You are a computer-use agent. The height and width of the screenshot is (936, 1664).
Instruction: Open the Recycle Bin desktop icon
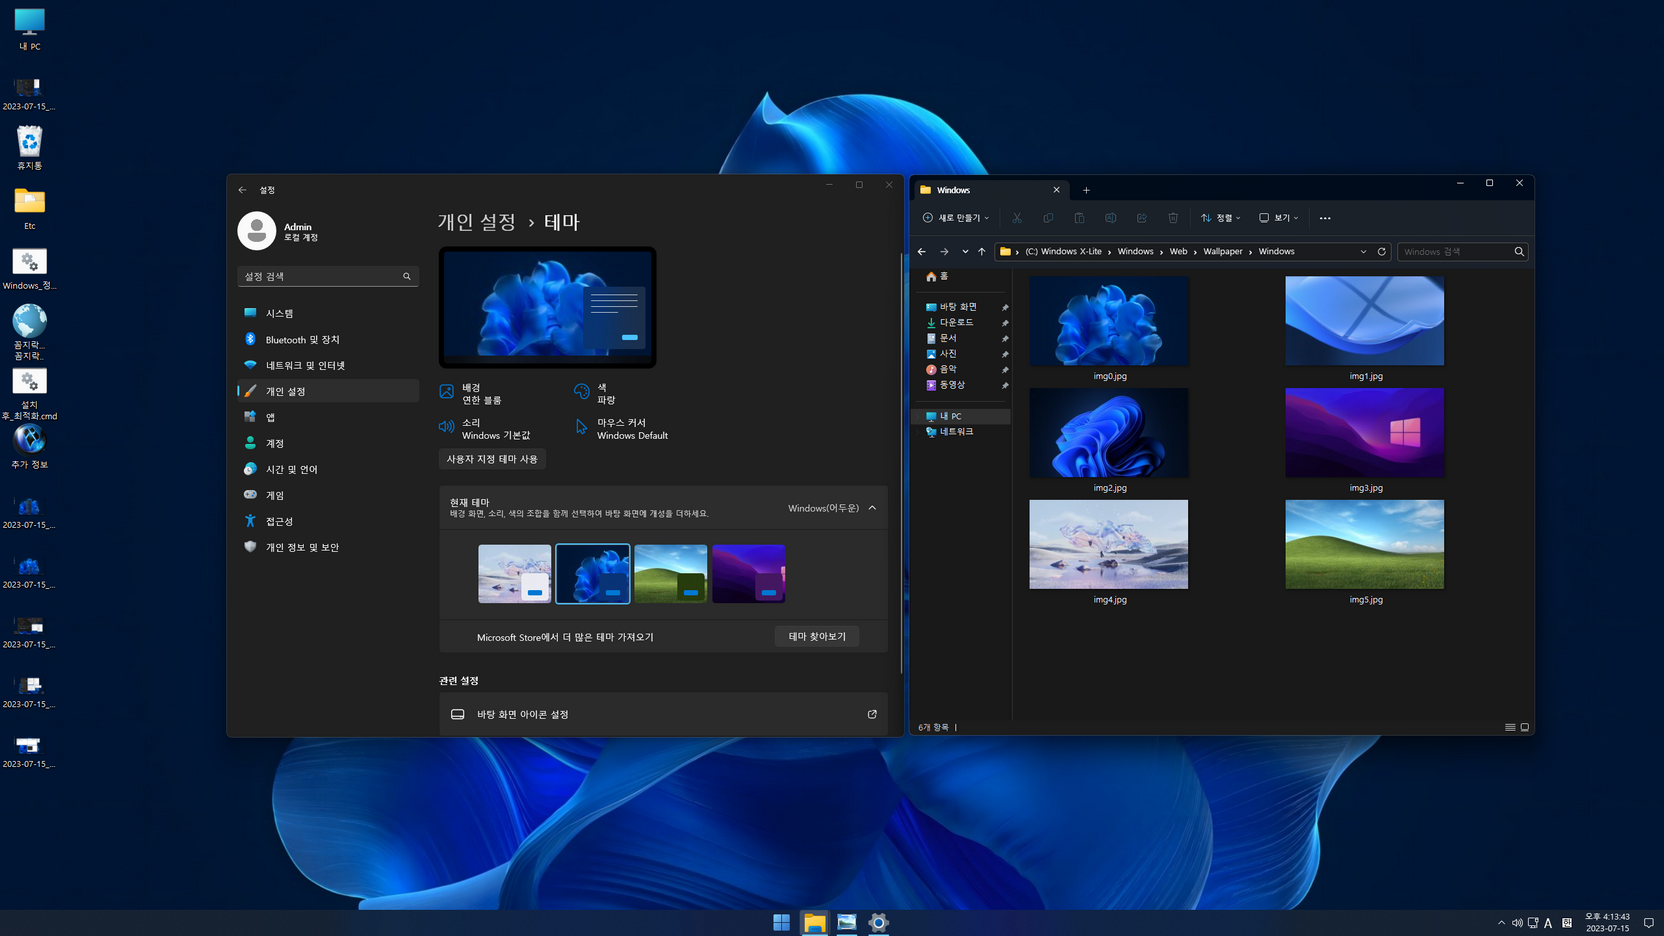(29, 148)
